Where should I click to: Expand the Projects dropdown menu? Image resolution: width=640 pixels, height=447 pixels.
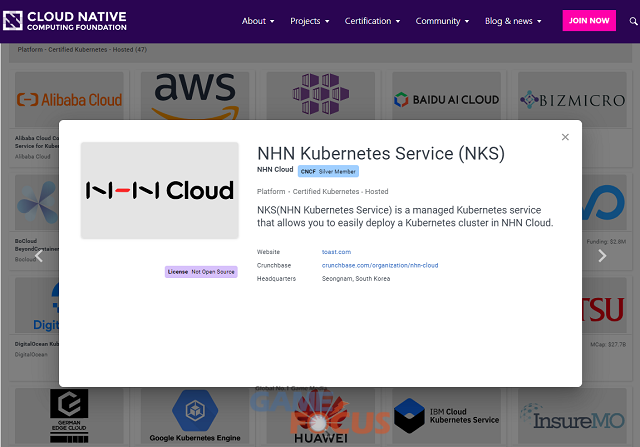(311, 21)
